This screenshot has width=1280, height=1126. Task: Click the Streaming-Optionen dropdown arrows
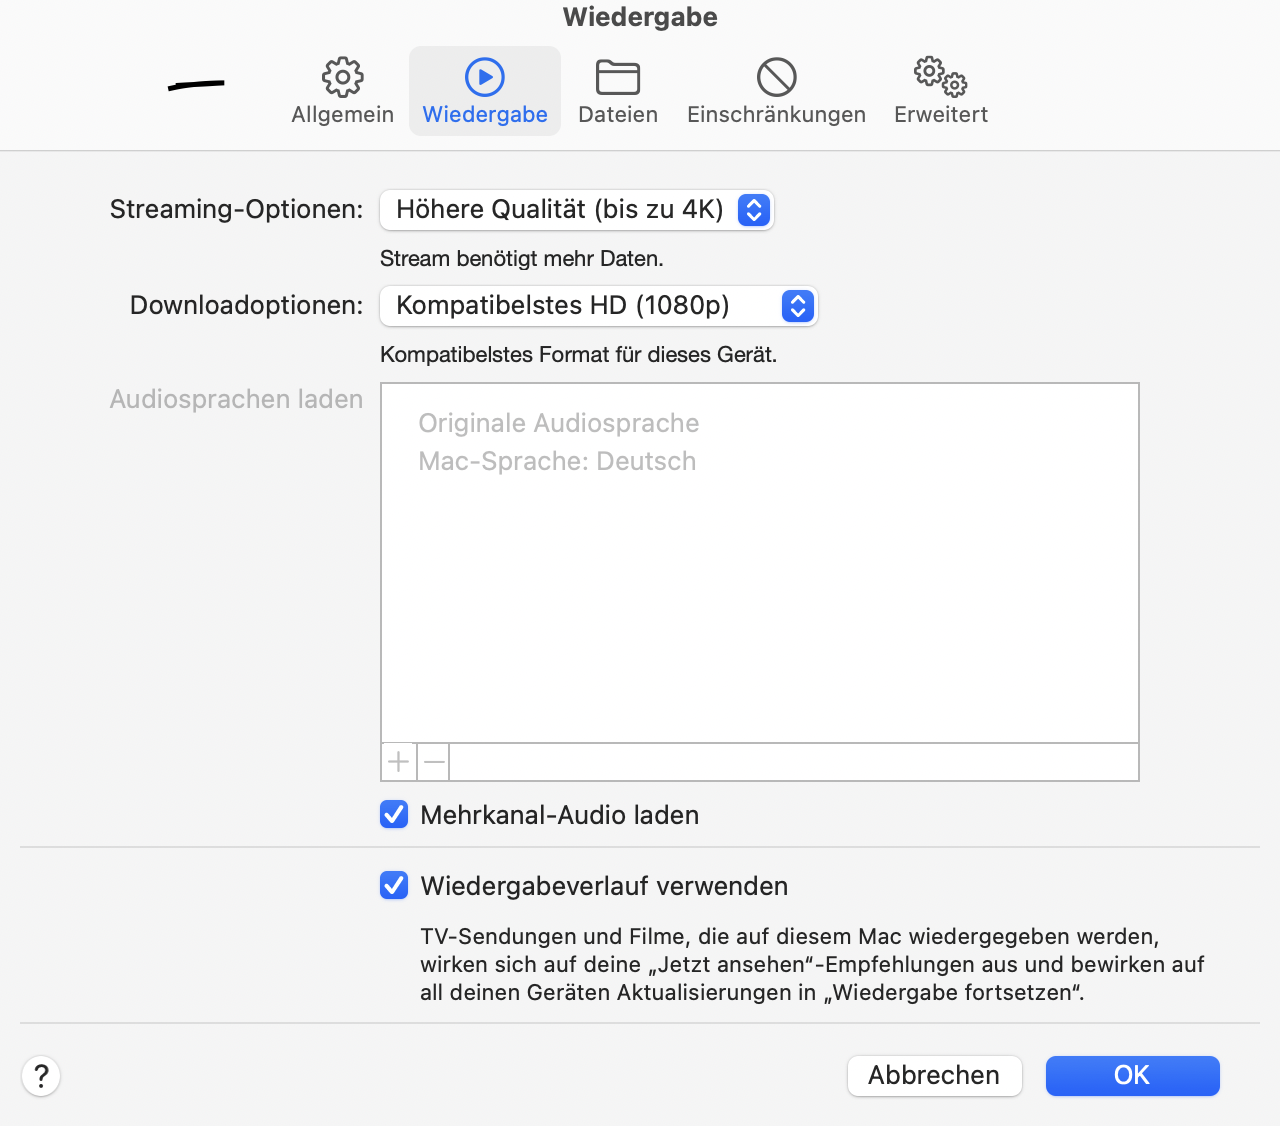click(754, 210)
